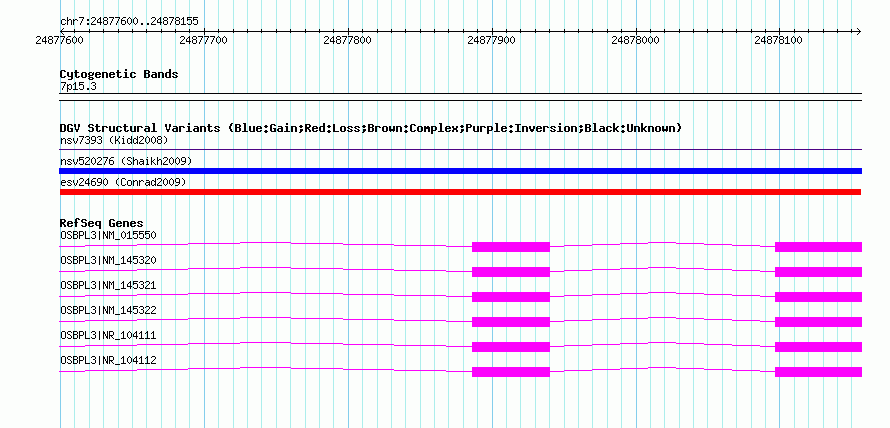Viewport: 890px width, 428px height.
Task: Click NR_104111 middle exon block
Action: (511, 347)
